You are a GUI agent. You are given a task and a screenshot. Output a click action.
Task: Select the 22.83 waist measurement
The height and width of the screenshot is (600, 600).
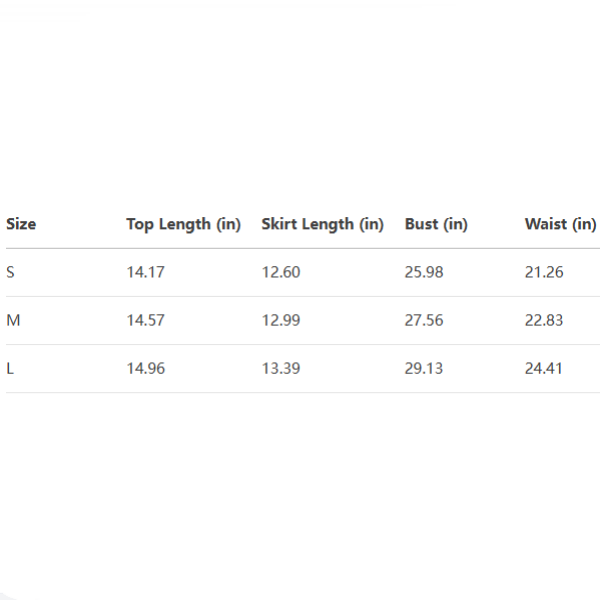(544, 320)
